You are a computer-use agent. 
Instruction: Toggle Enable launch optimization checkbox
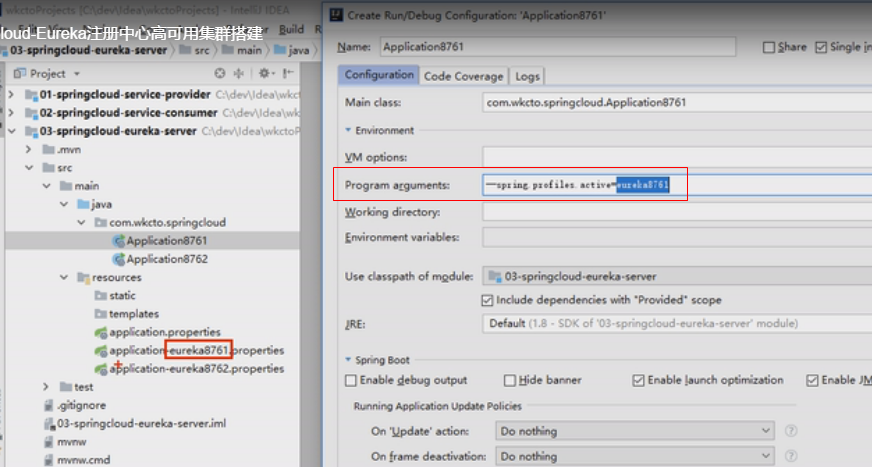tap(638, 380)
